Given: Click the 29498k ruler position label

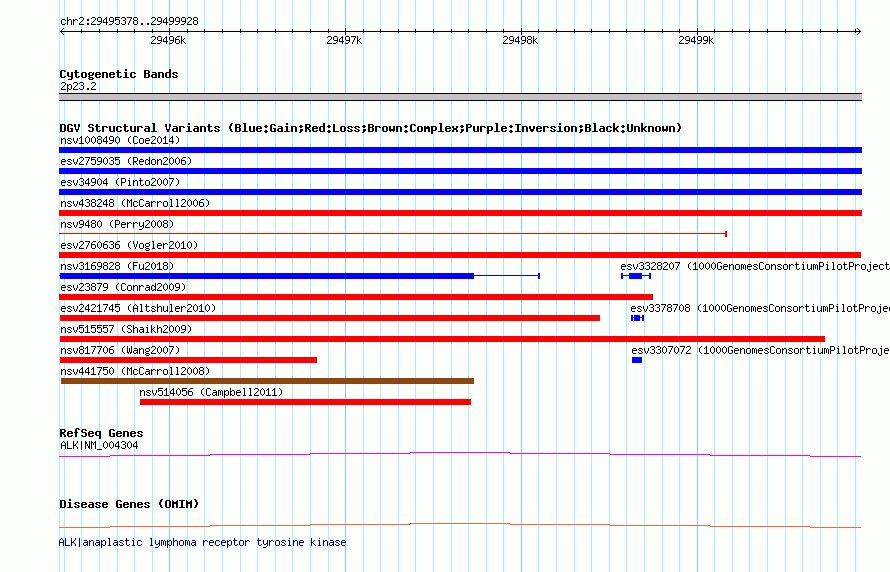Looking at the screenshot, I should [x=520, y=40].
